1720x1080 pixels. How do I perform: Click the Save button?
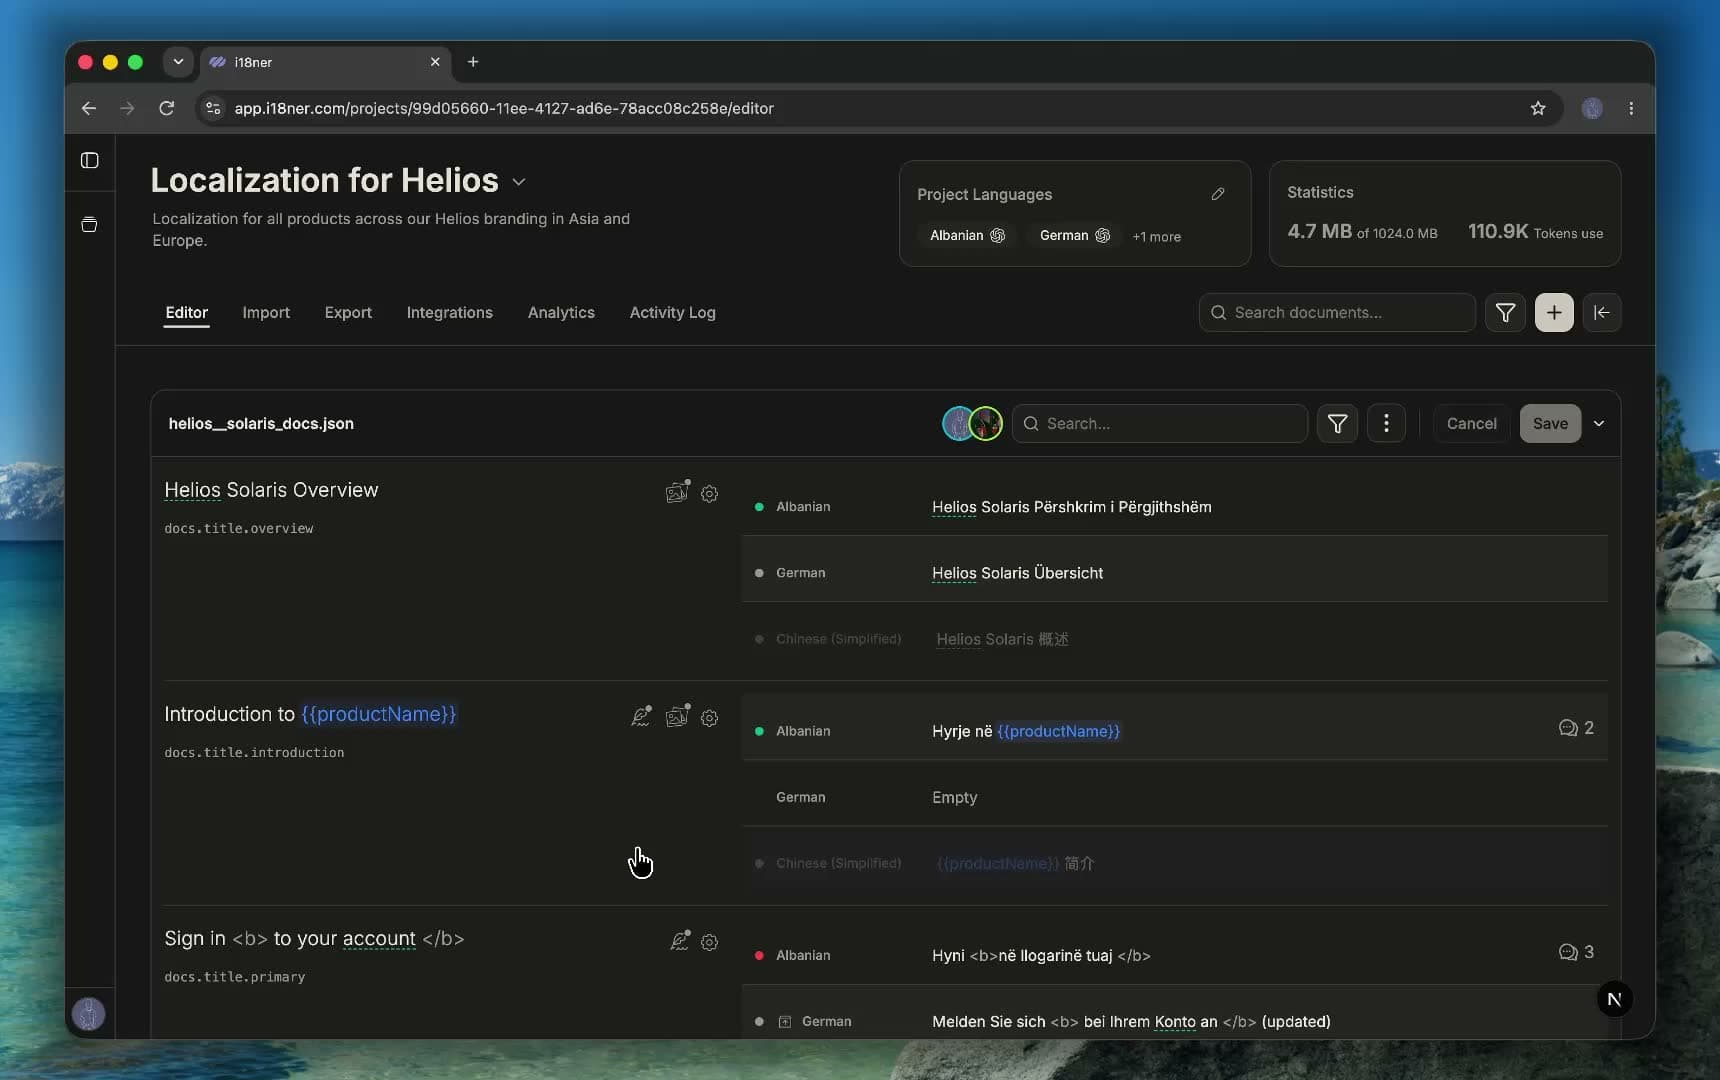pos(1550,424)
